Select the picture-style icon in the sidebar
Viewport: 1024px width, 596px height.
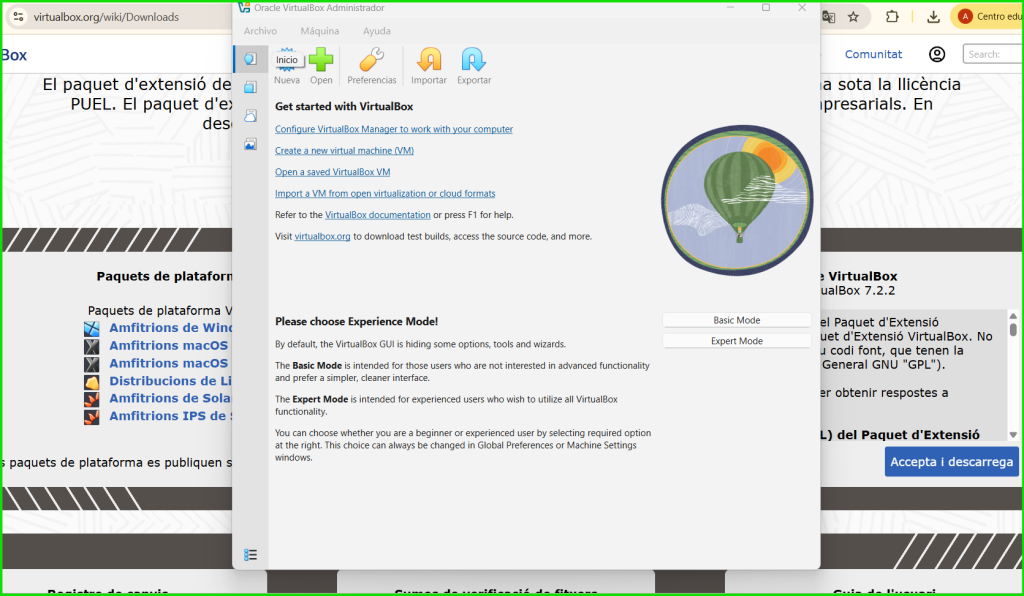pyautogui.click(x=250, y=145)
